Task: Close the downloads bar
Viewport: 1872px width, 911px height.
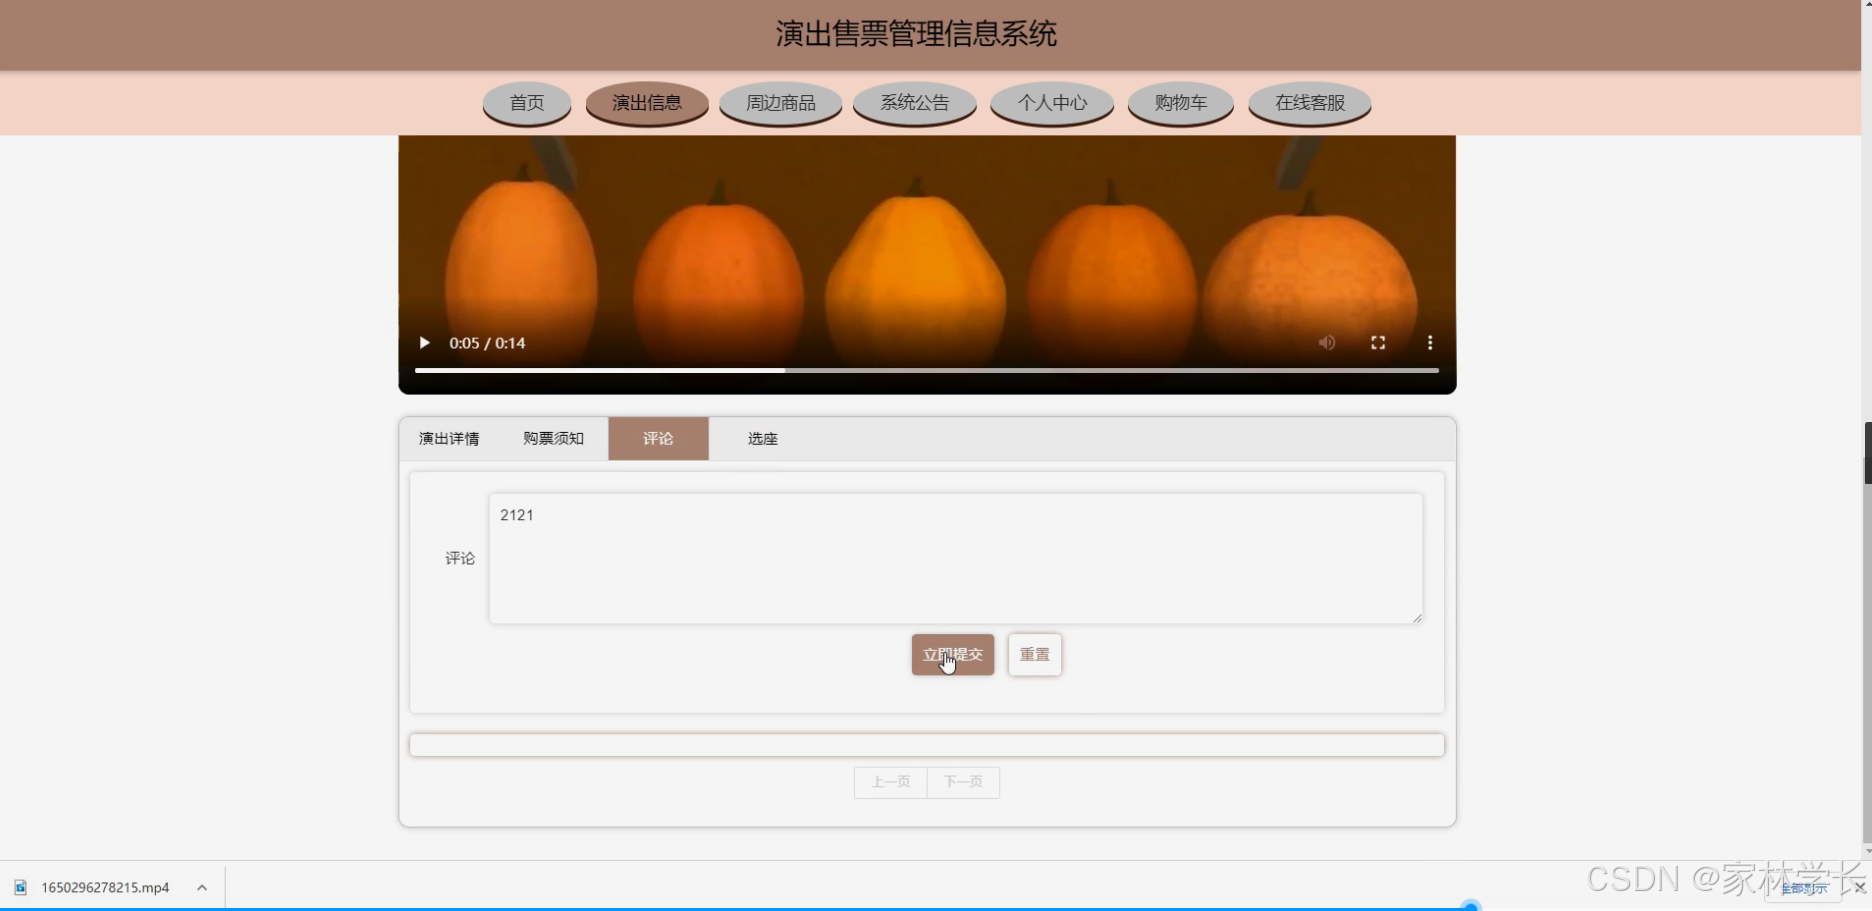Action: pos(1859,887)
